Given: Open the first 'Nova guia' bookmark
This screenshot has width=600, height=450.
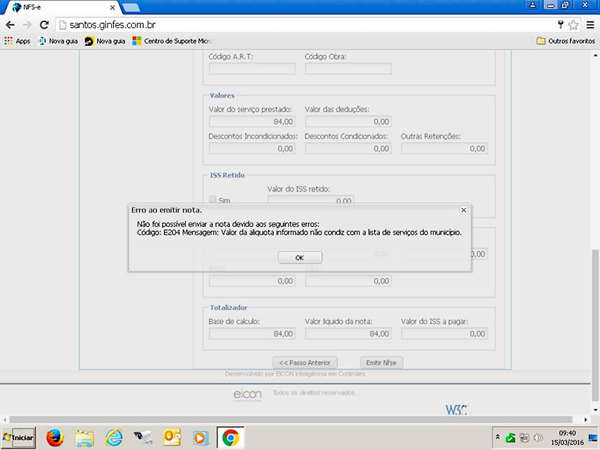Looking at the screenshot, I should pyautogui.click(x=58, y=41).
